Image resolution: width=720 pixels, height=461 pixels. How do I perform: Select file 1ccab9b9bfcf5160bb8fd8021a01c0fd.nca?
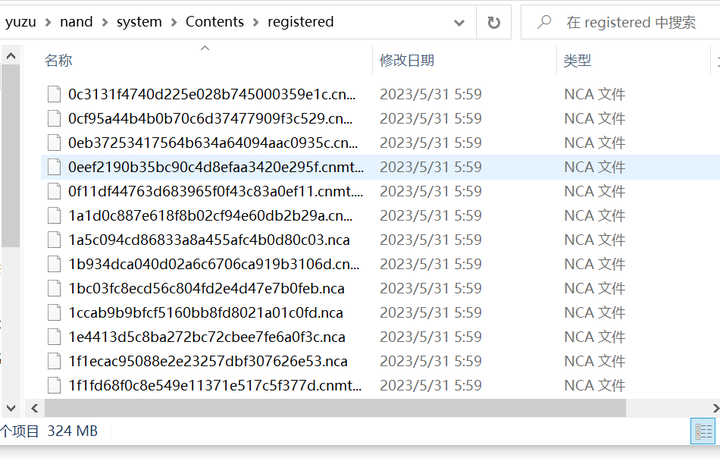pos(206,313)
